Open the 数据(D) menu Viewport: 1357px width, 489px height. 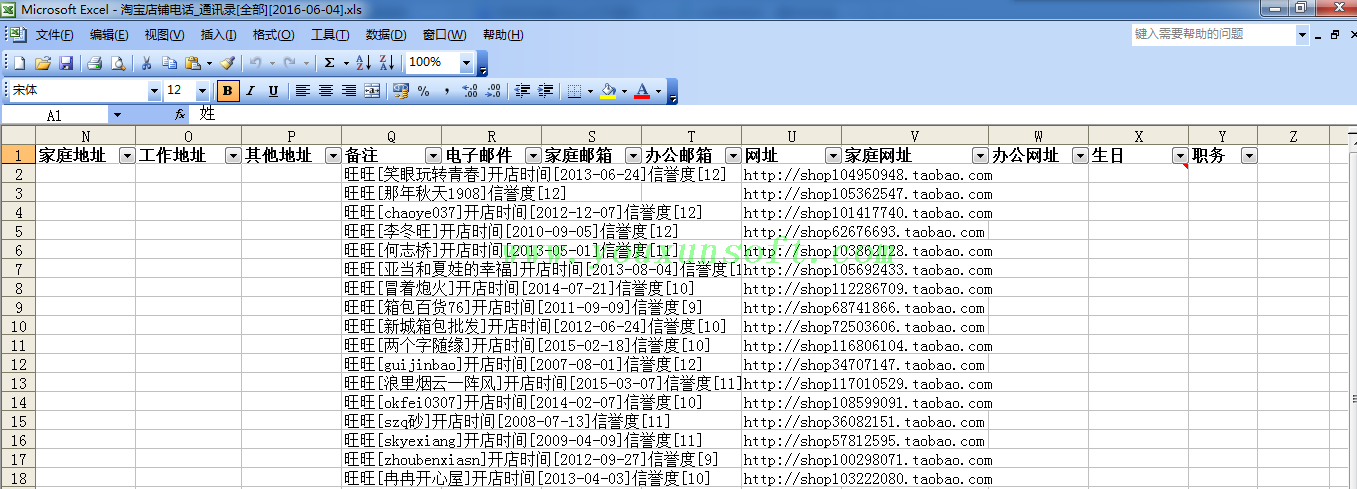pyautogui.click(x=385, y=35)
